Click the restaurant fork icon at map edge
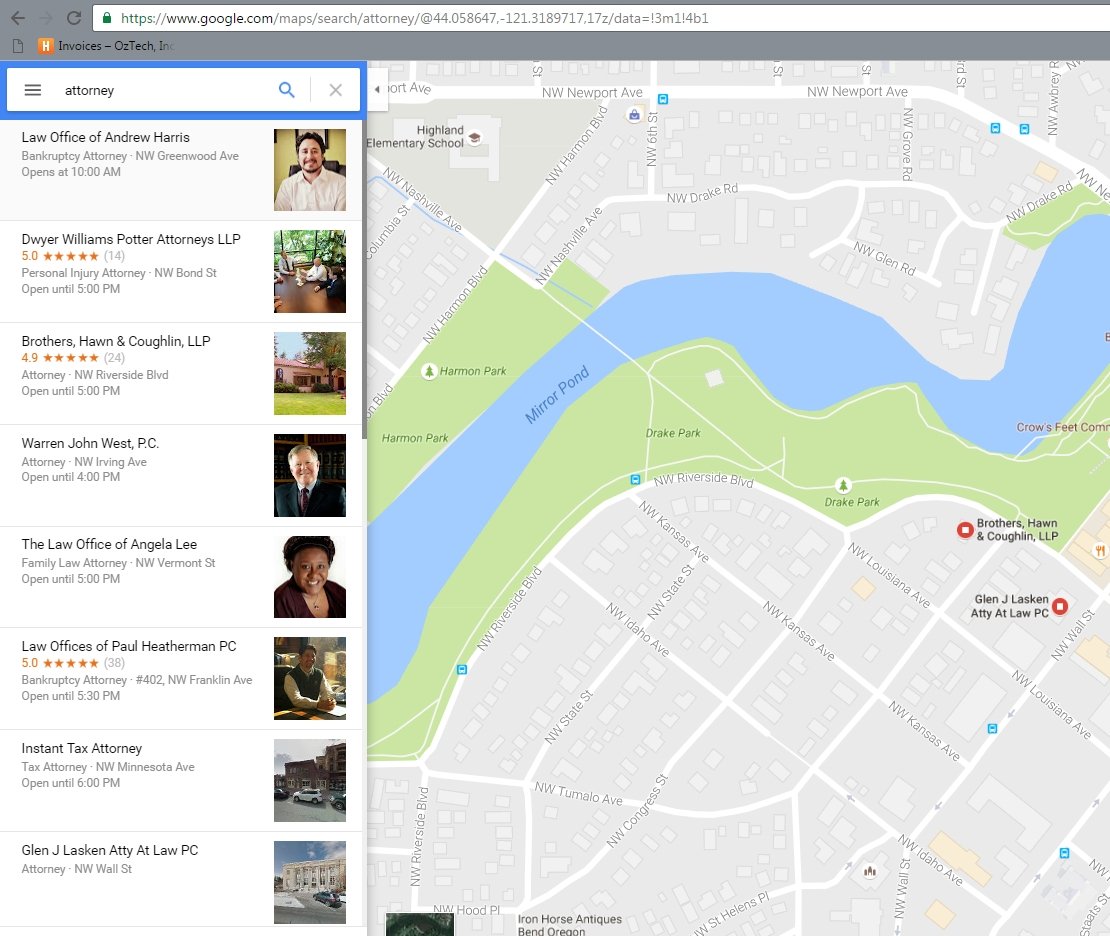Image resolution: width=1110 pixels, height=936 pixels. pos(1099,549)
